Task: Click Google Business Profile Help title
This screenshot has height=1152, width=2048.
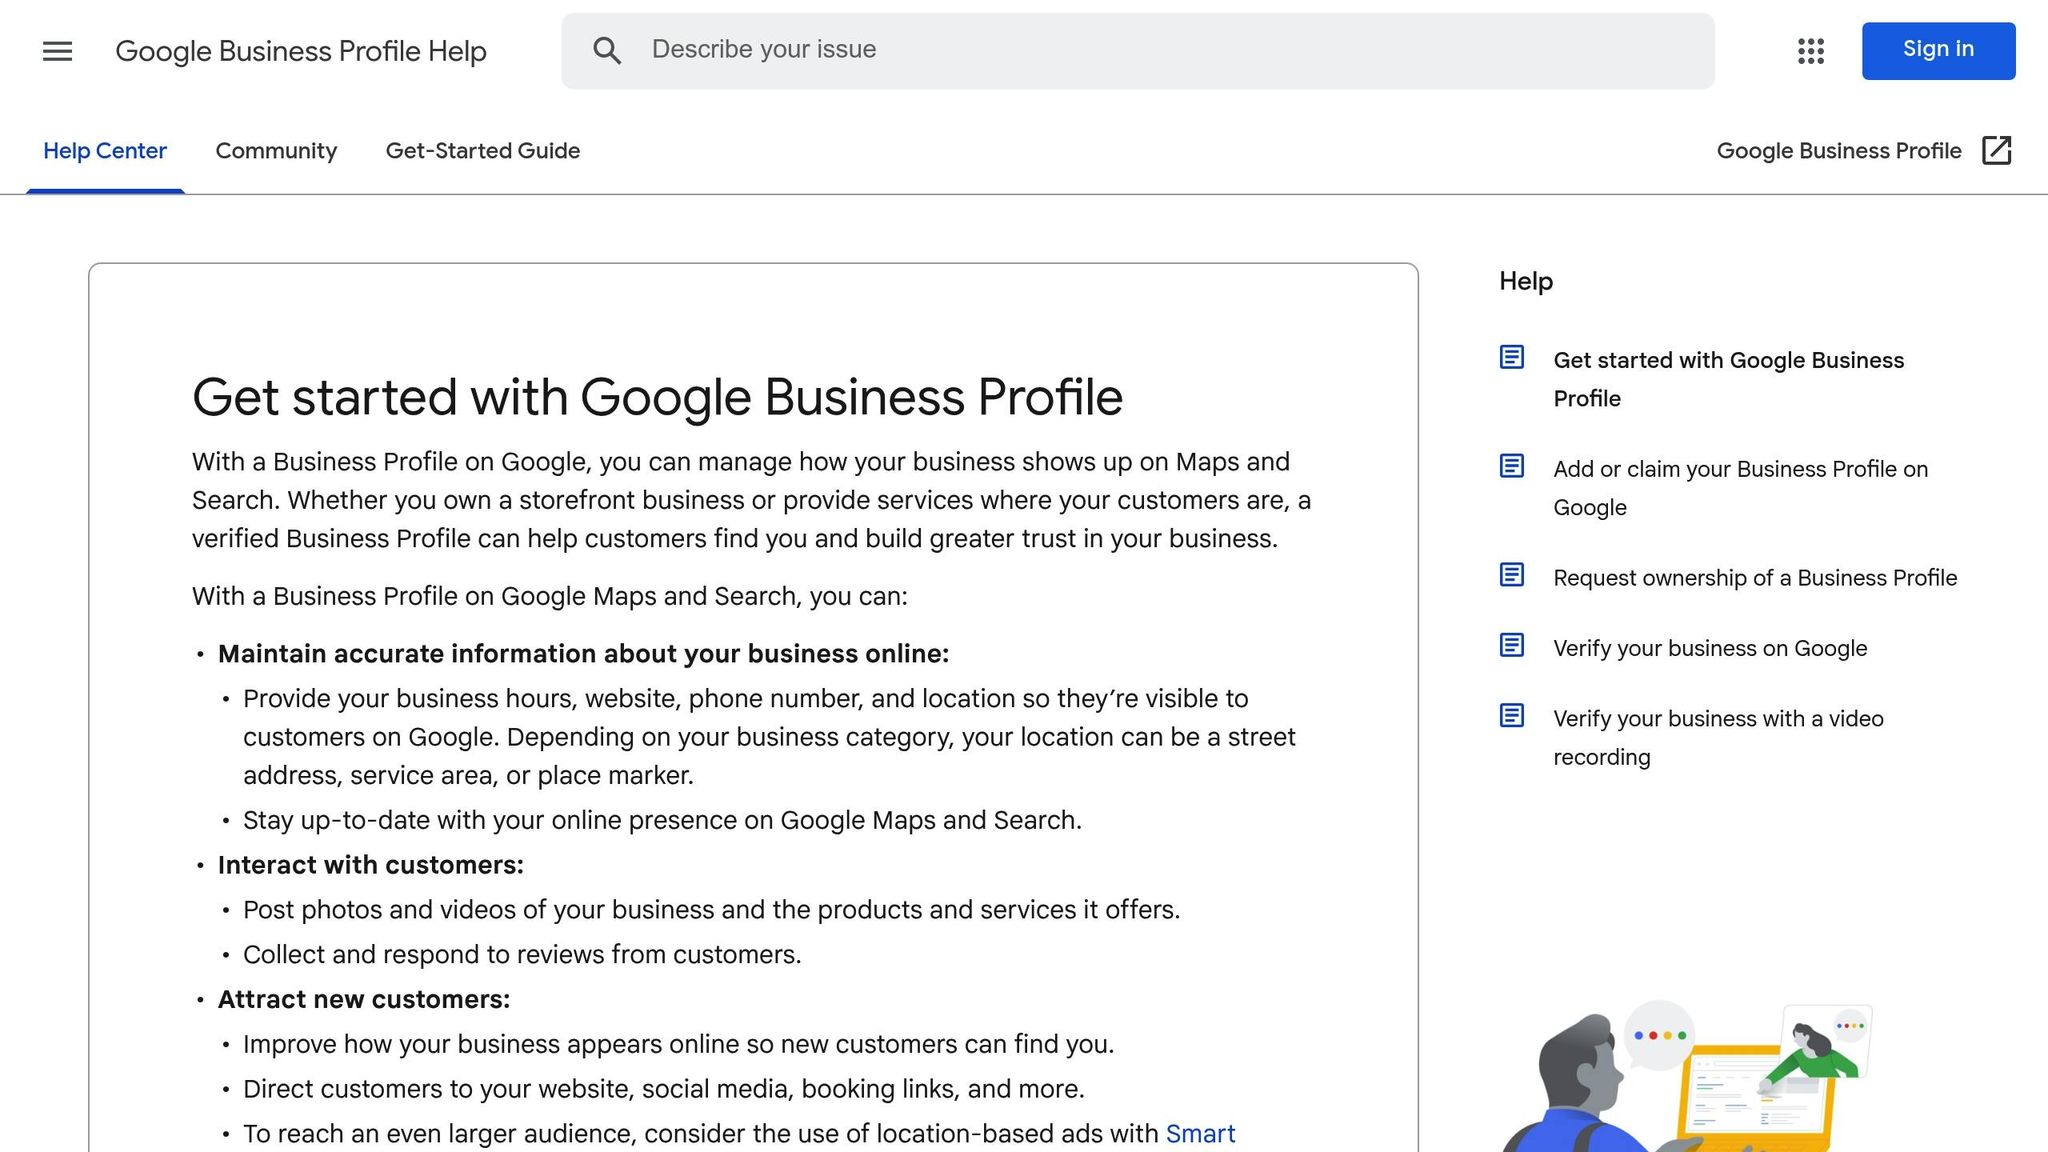Action: coord(301,51)
